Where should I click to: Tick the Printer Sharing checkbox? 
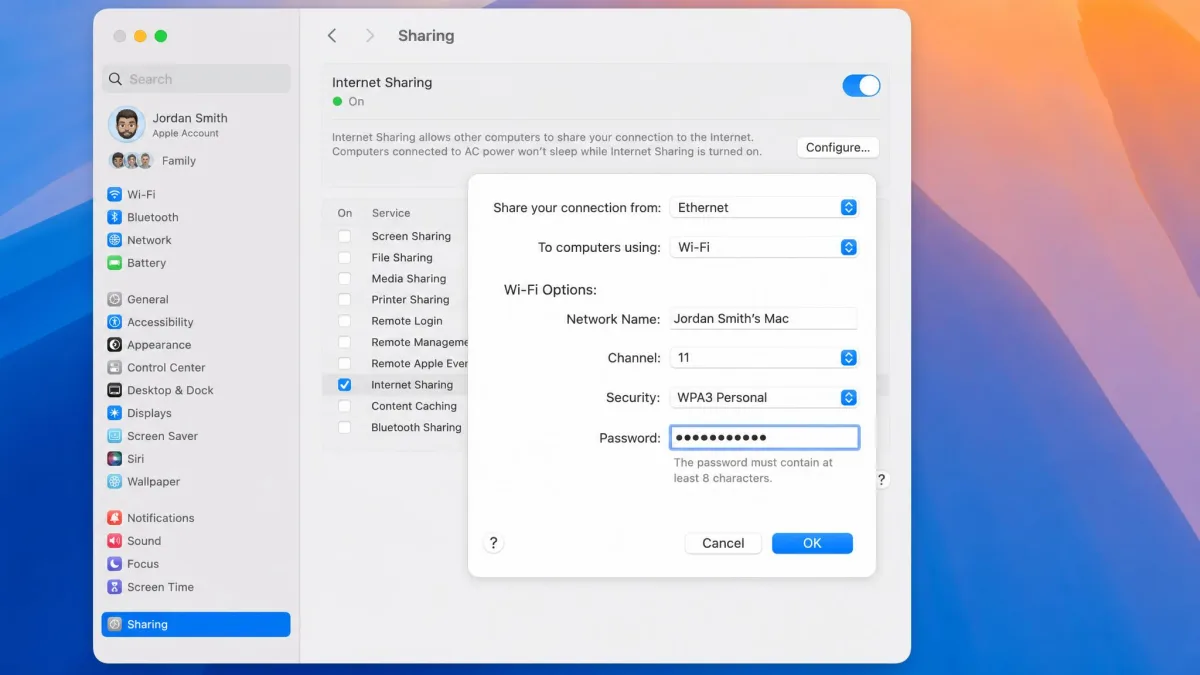[345, 299]
